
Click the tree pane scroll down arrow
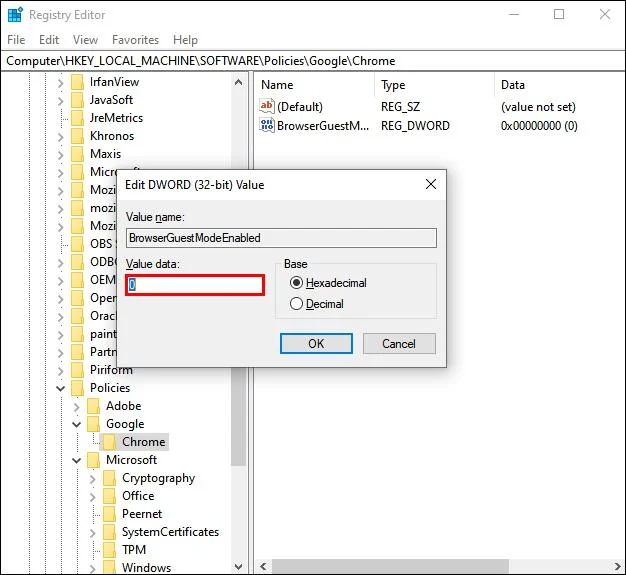pyautogui.click(x=239, y=567)
